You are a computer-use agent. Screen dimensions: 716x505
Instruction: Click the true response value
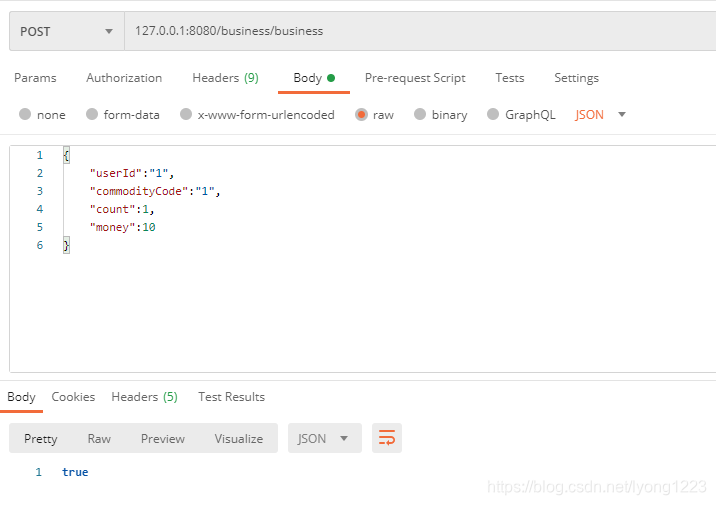coord(75,472)
